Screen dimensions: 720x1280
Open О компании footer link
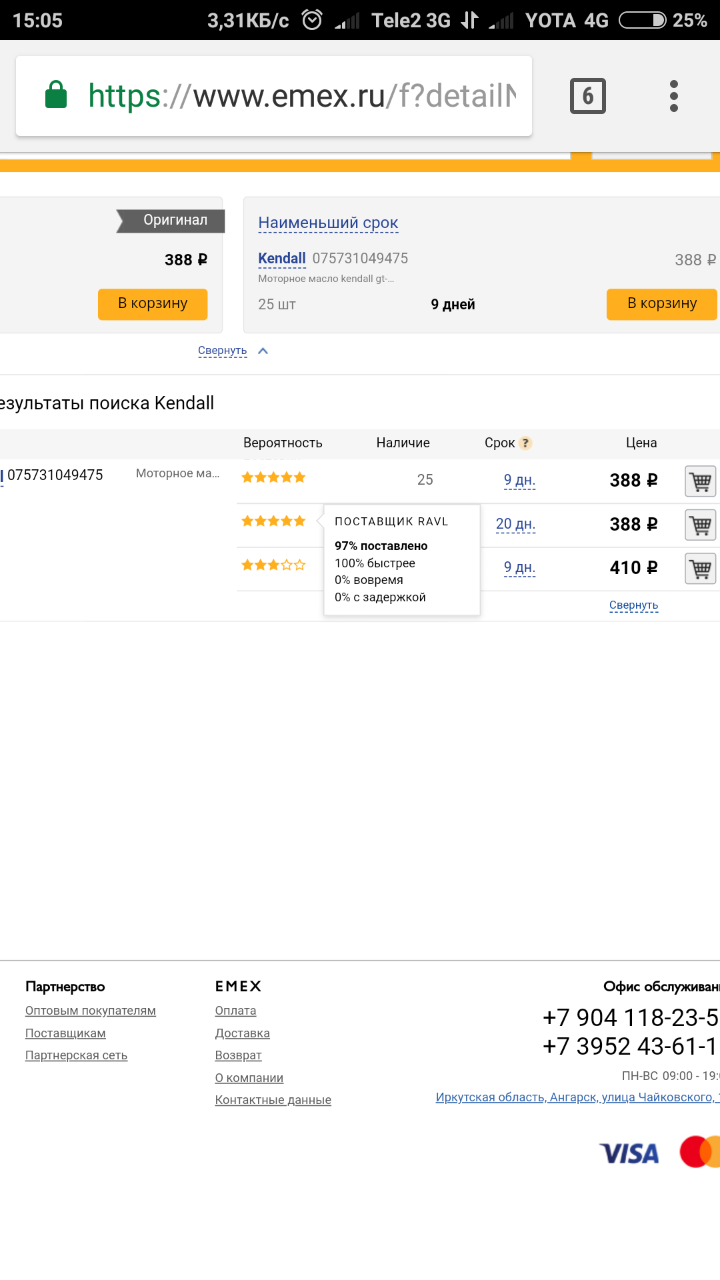(x=249, y=1078)
